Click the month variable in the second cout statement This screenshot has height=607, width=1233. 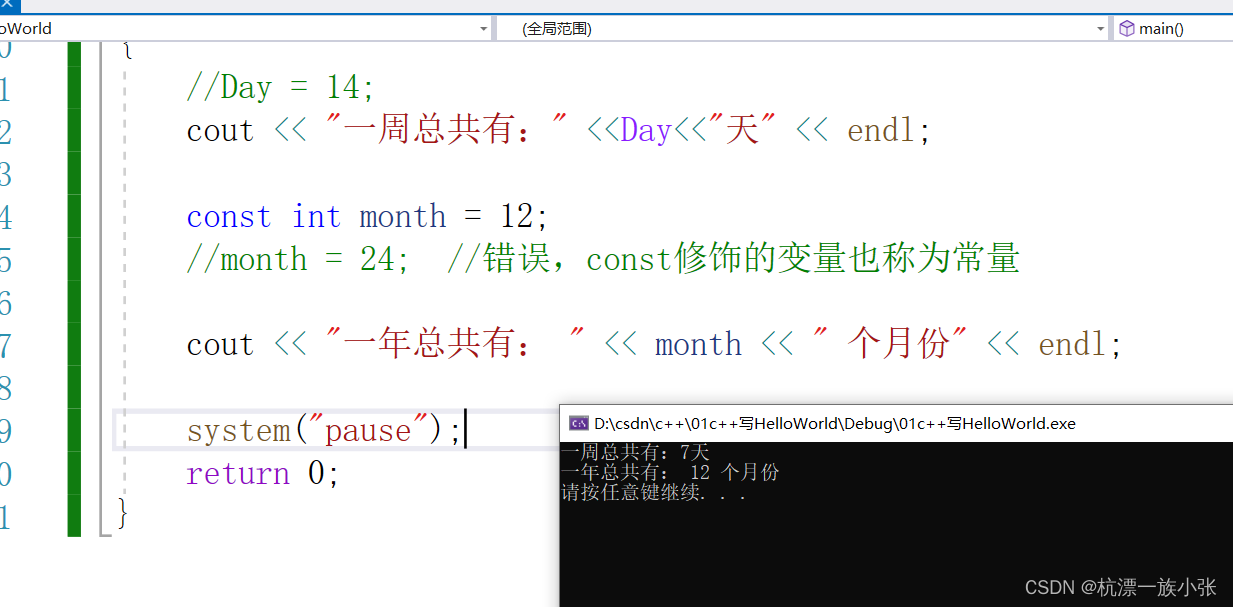tap(698, 345)
